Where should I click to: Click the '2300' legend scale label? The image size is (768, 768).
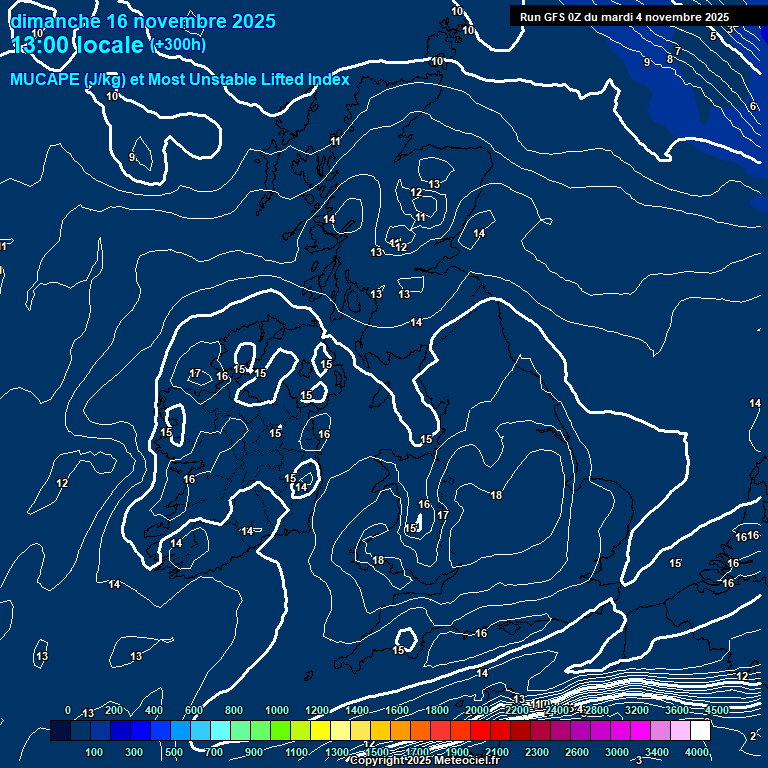(537, 752)
